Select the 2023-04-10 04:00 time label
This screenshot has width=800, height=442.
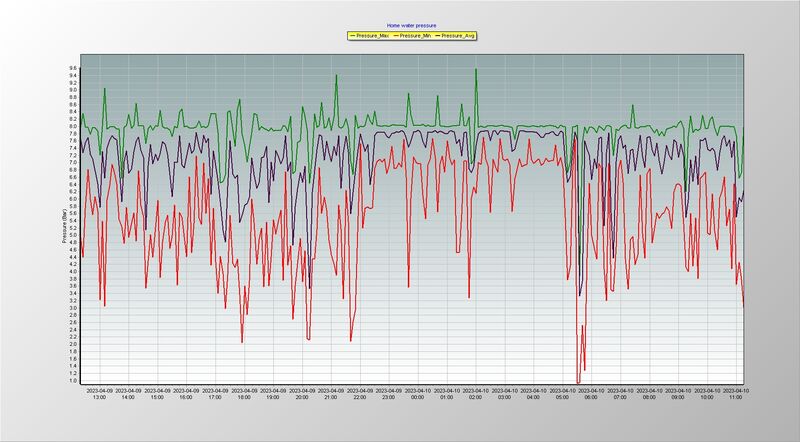[534, 394]
